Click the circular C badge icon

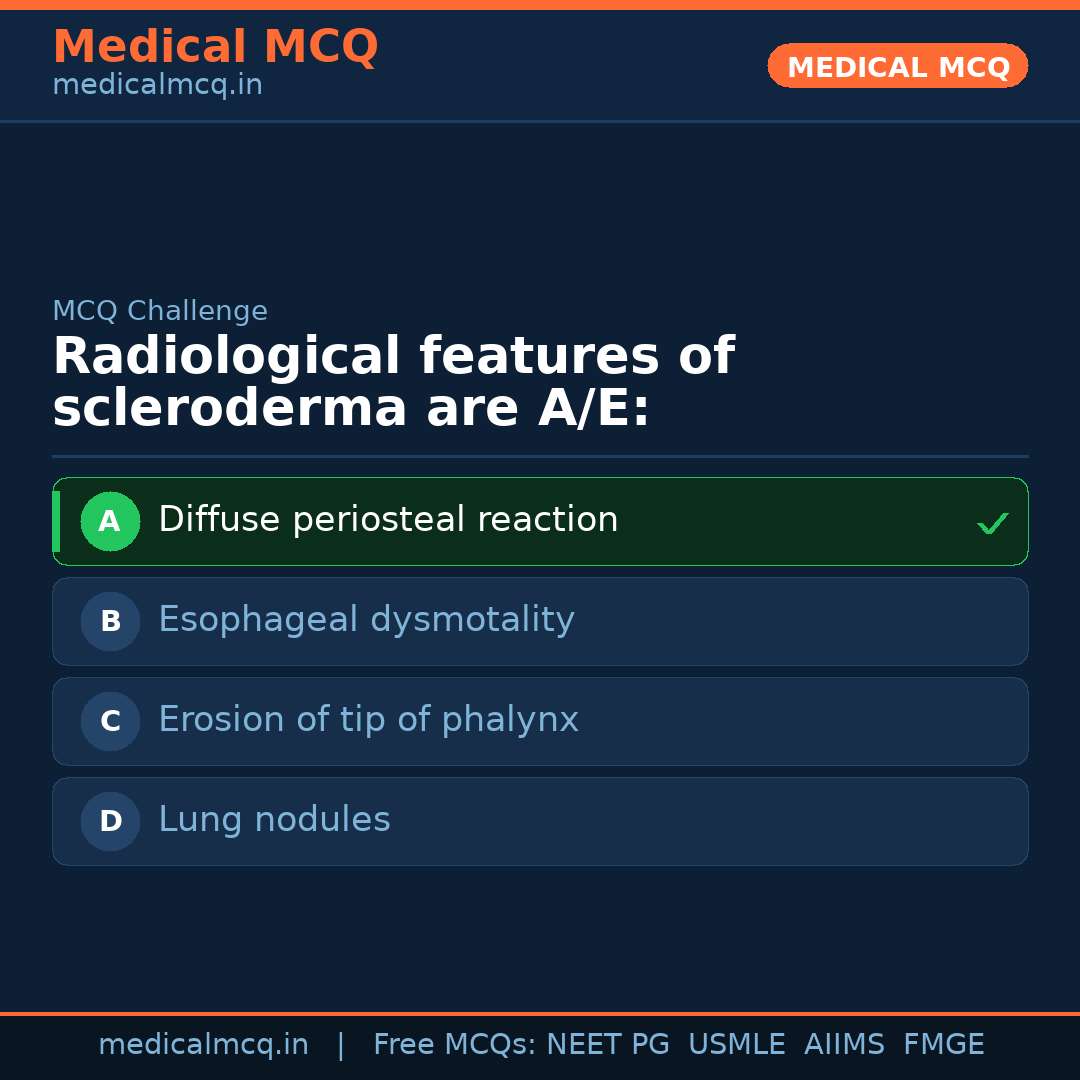pyautogui.click(x=110, y=721)
